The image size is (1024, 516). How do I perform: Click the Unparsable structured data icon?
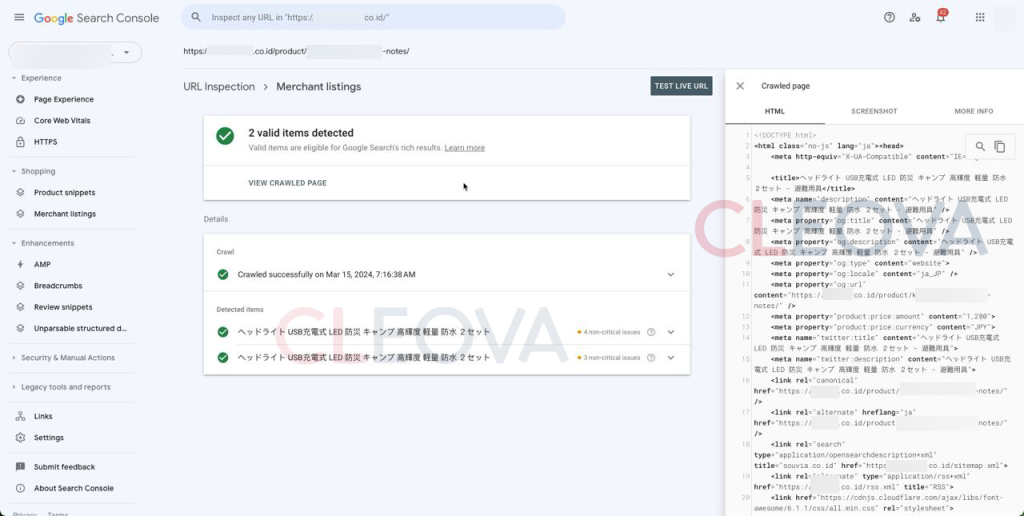(x=20, y=328)
